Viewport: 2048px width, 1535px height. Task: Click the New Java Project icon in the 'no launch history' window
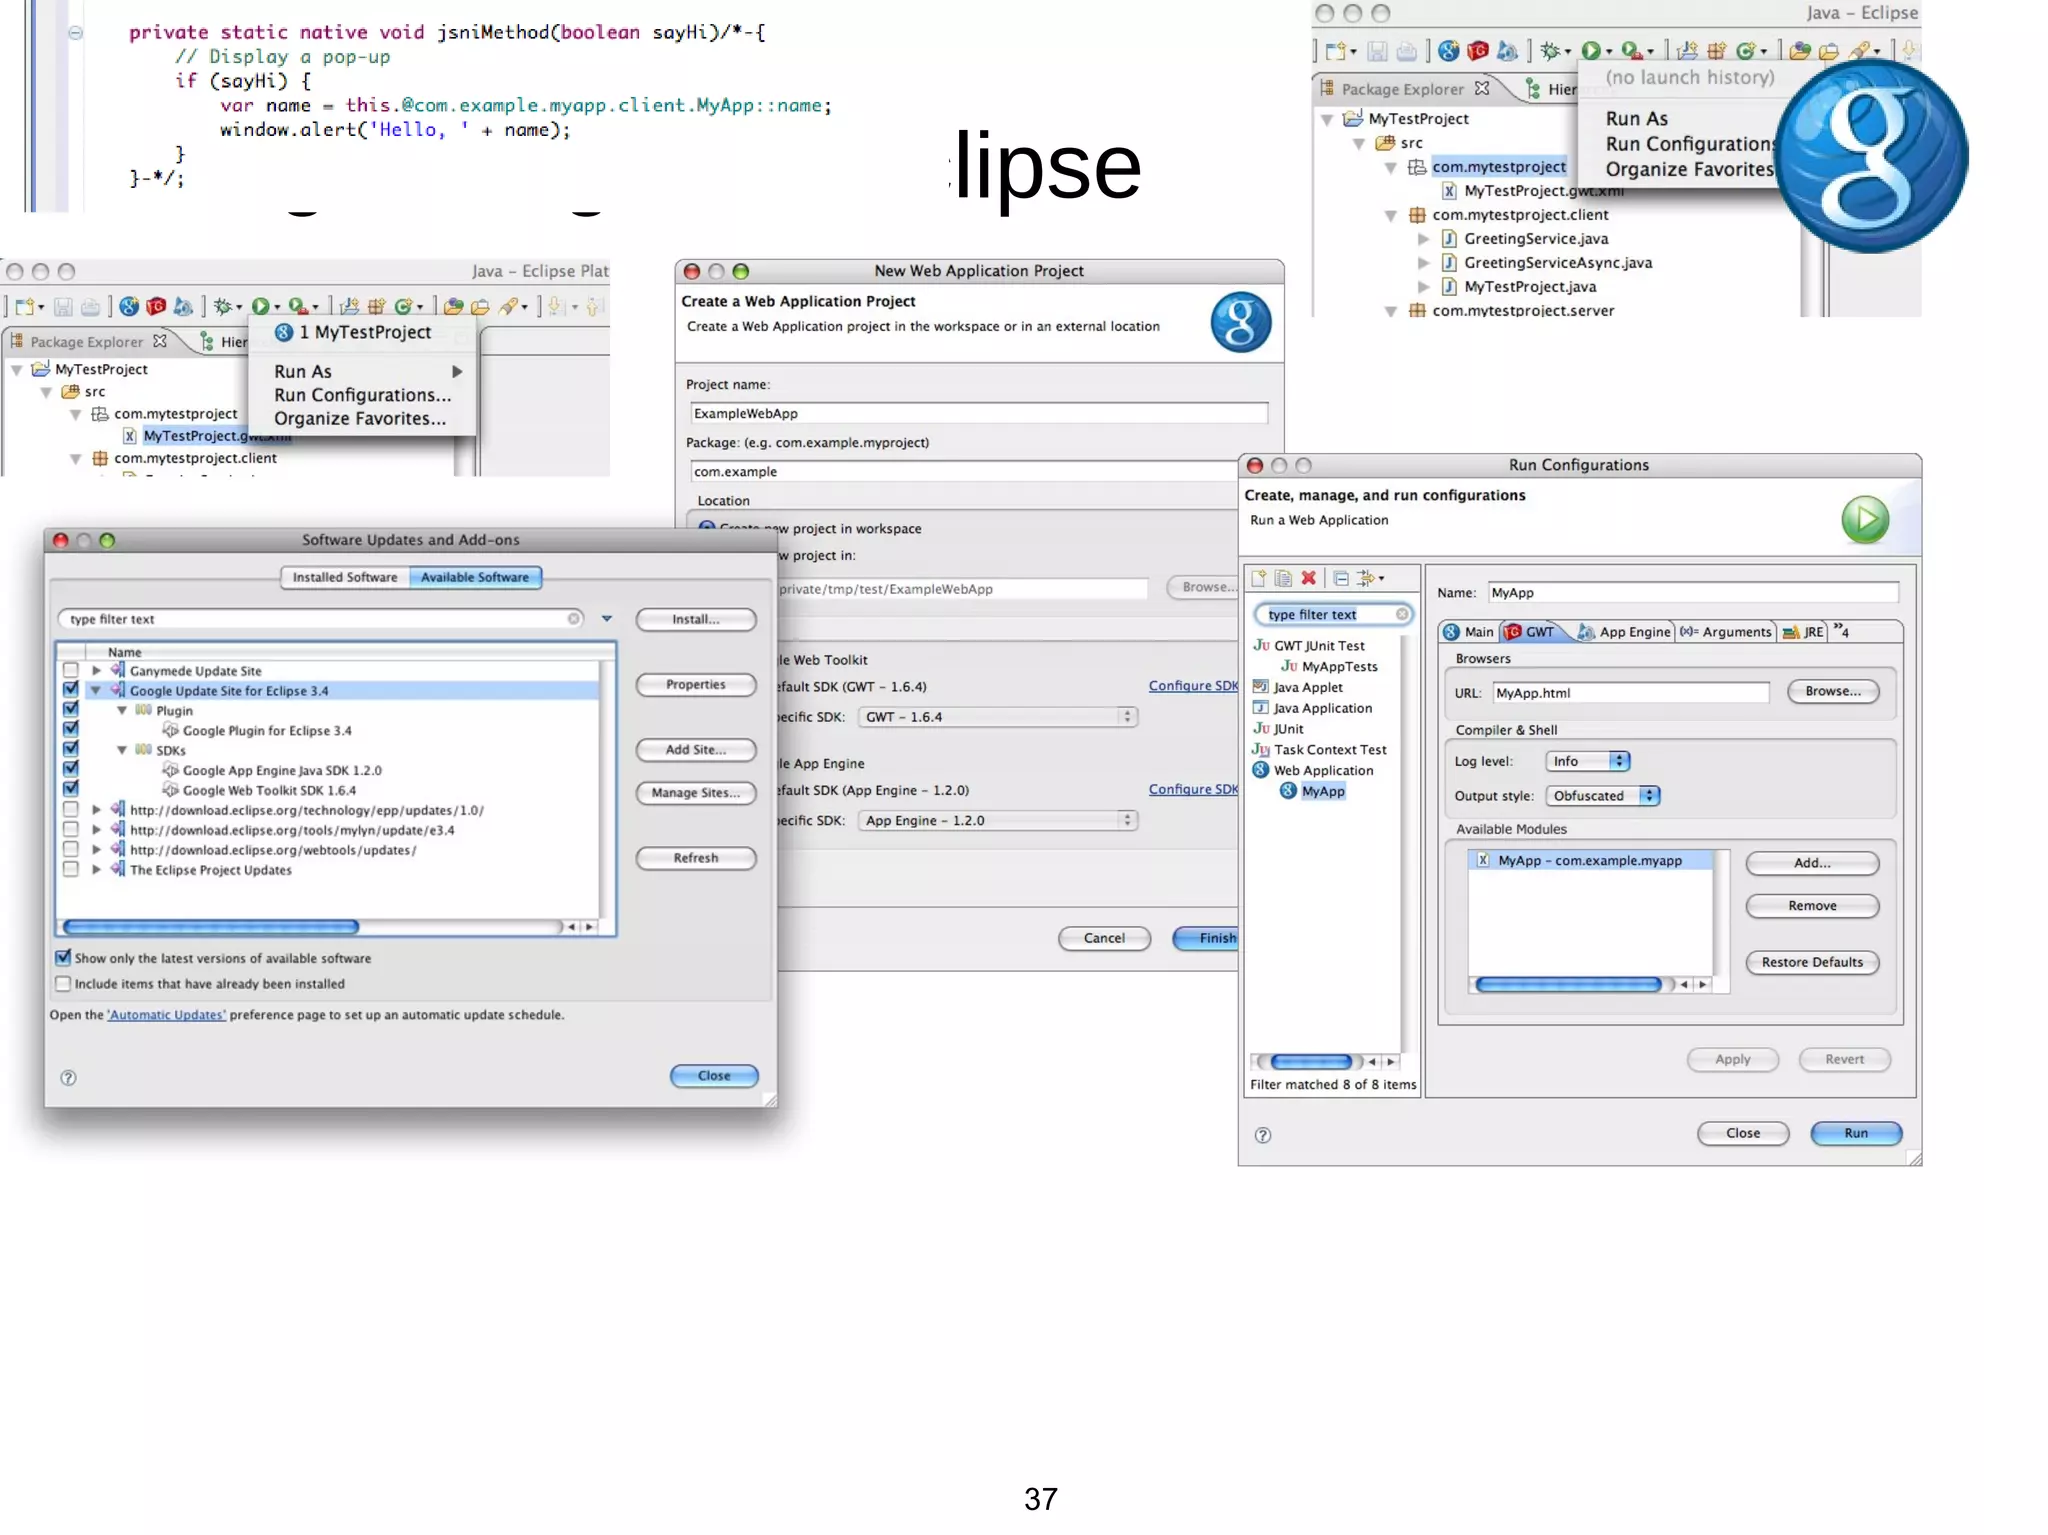1688,50
